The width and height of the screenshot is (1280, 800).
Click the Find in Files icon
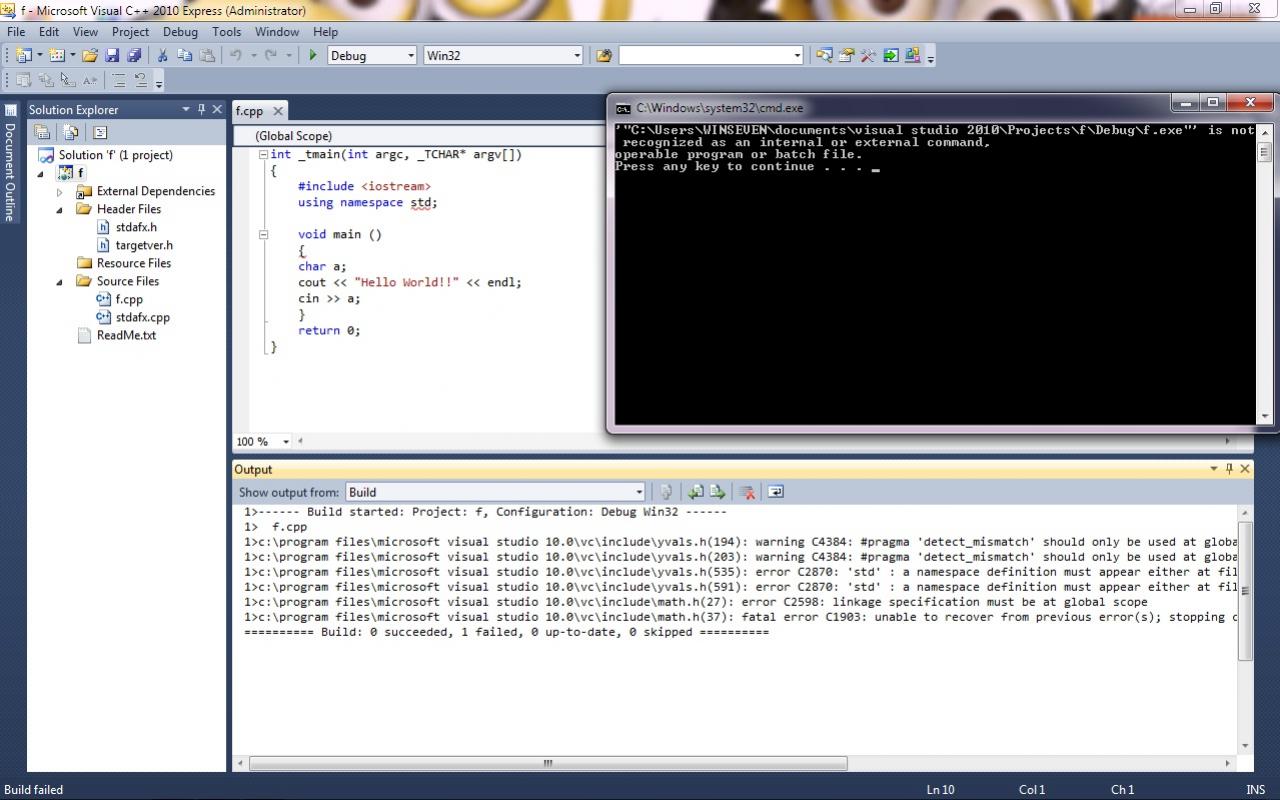[604, 56]
